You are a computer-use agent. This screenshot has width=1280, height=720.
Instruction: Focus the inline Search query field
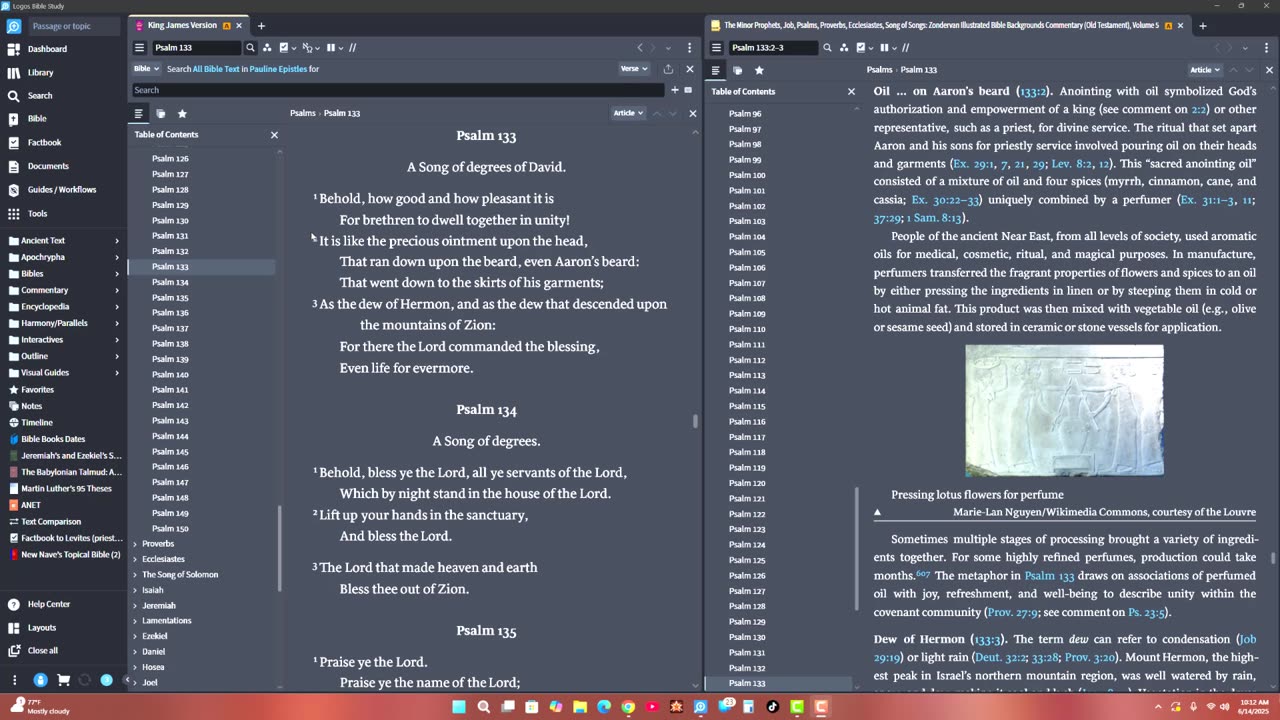[397, 90]
